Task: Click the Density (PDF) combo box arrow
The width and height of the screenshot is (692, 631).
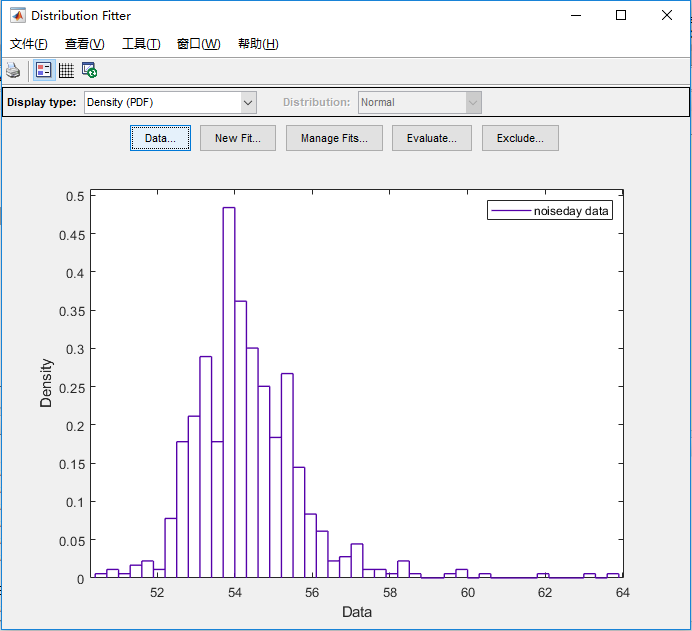Action: click(248, 102)
